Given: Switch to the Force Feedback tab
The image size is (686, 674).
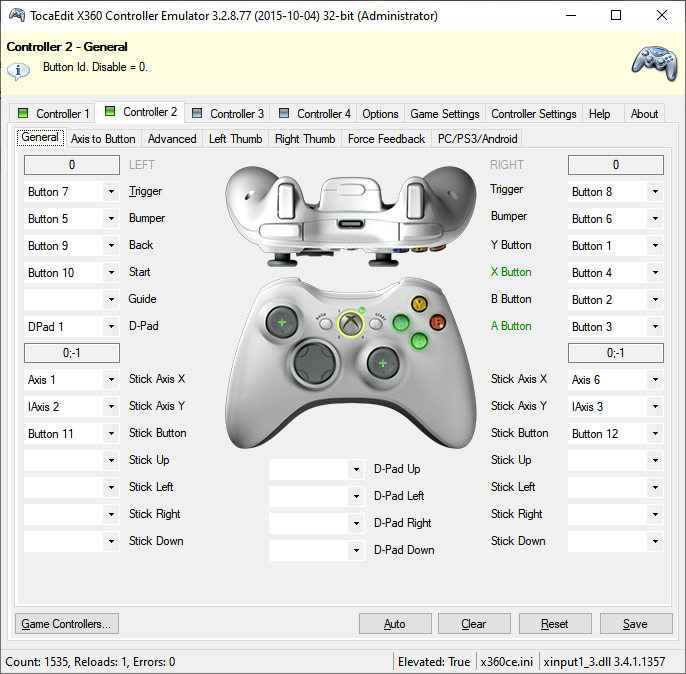Looking at the screenshot, I should click(386, 139).
